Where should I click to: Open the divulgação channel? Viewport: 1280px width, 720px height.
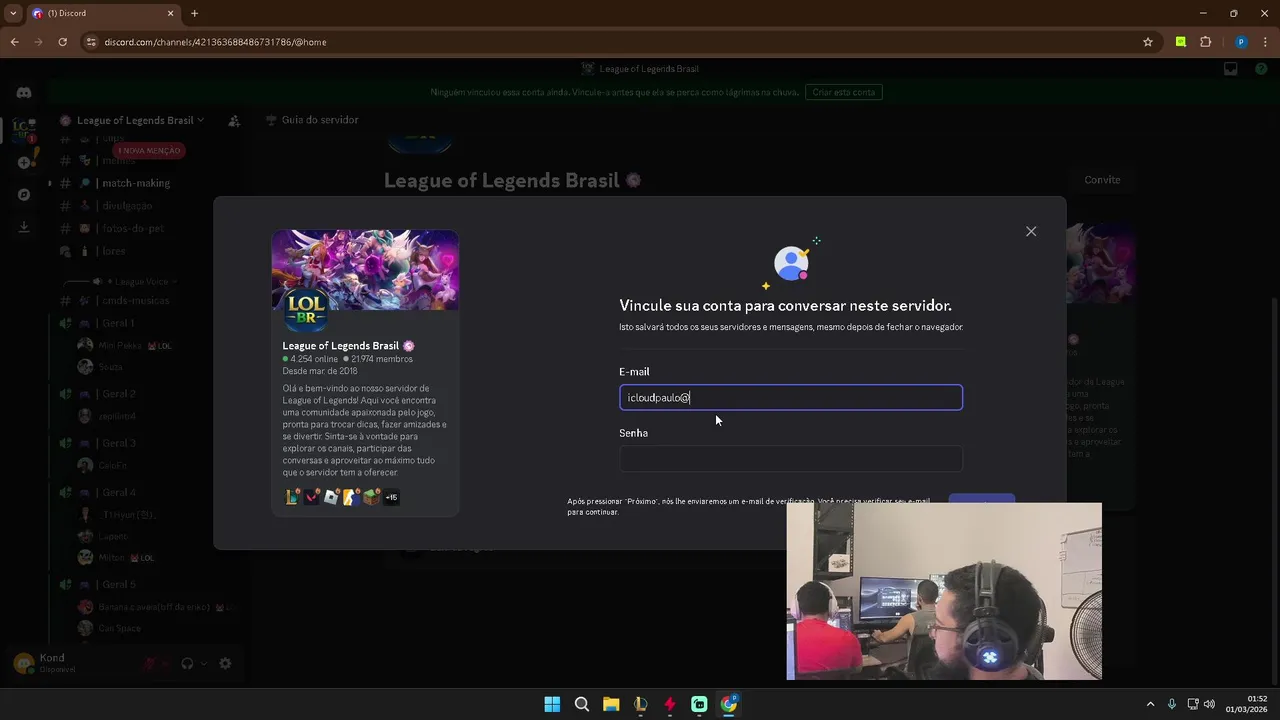coord(126,206)
